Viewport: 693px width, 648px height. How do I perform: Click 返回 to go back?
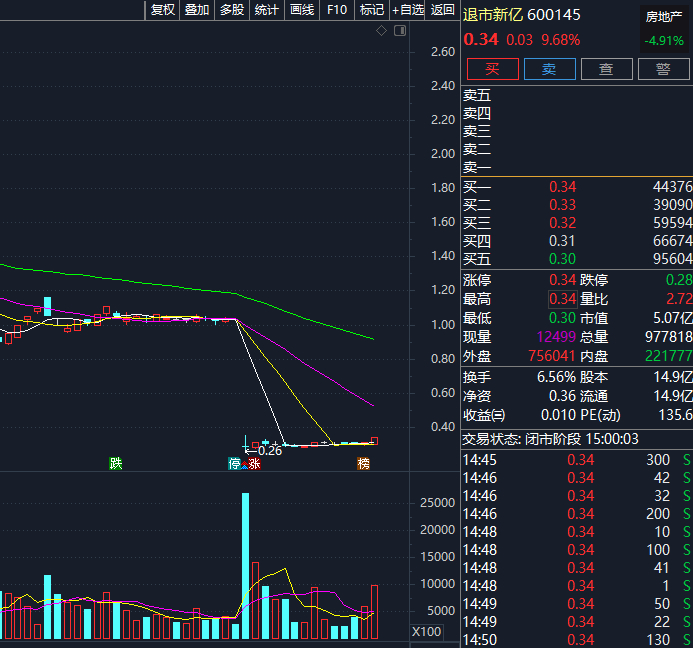click(x=442, y=10)
